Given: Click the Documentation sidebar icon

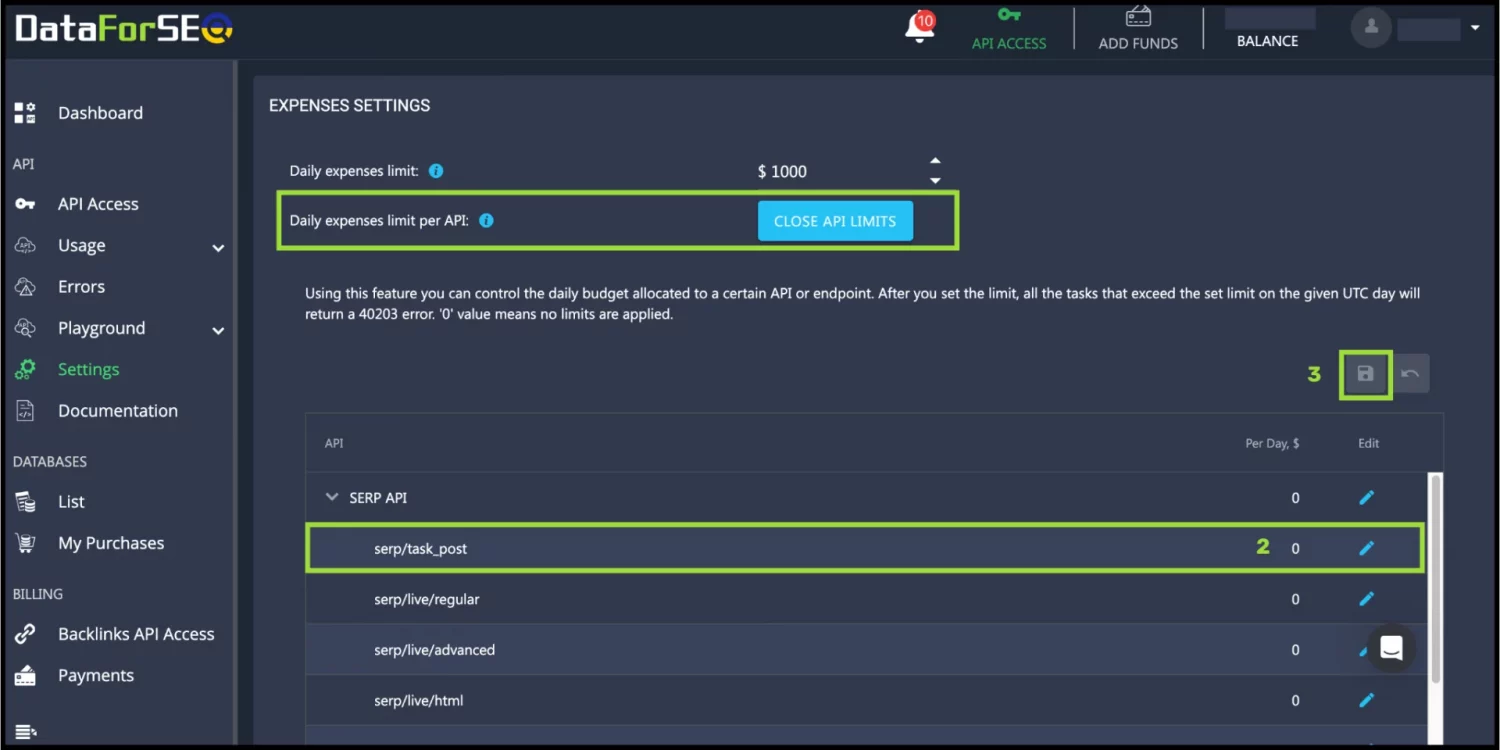Looking at the screenshot, I should [x=25, y=411].
